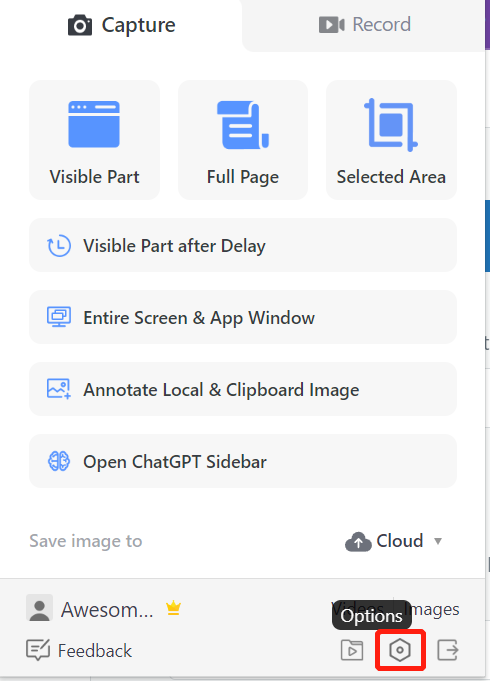Click the gold crown premium icon

coord(173,608)
